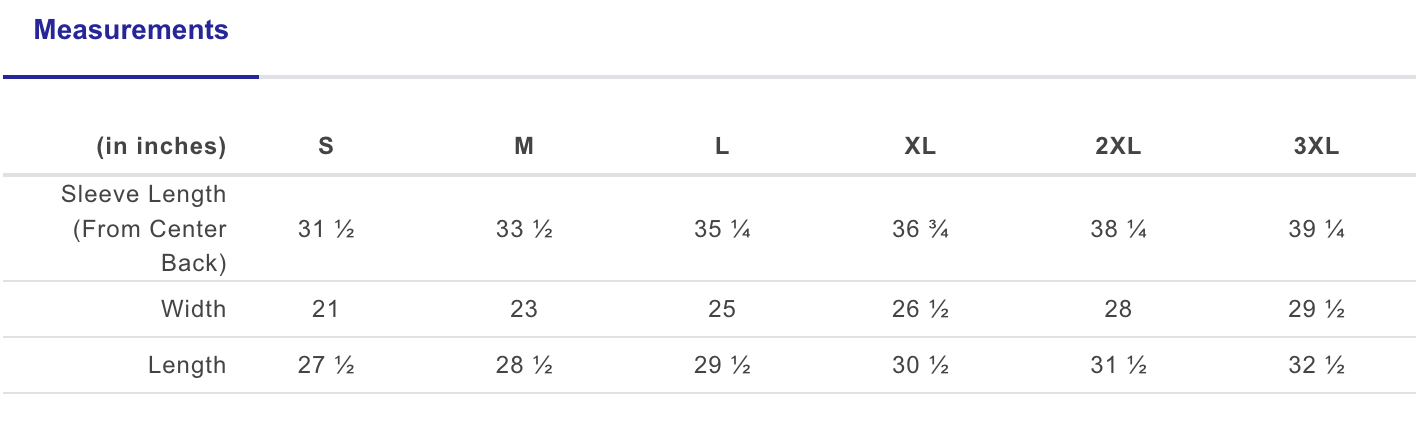This screenshot has height=437, width=1421.
Task: Select the 2XL size column header
Action: pyautogui.click(x=1118, y=146)
